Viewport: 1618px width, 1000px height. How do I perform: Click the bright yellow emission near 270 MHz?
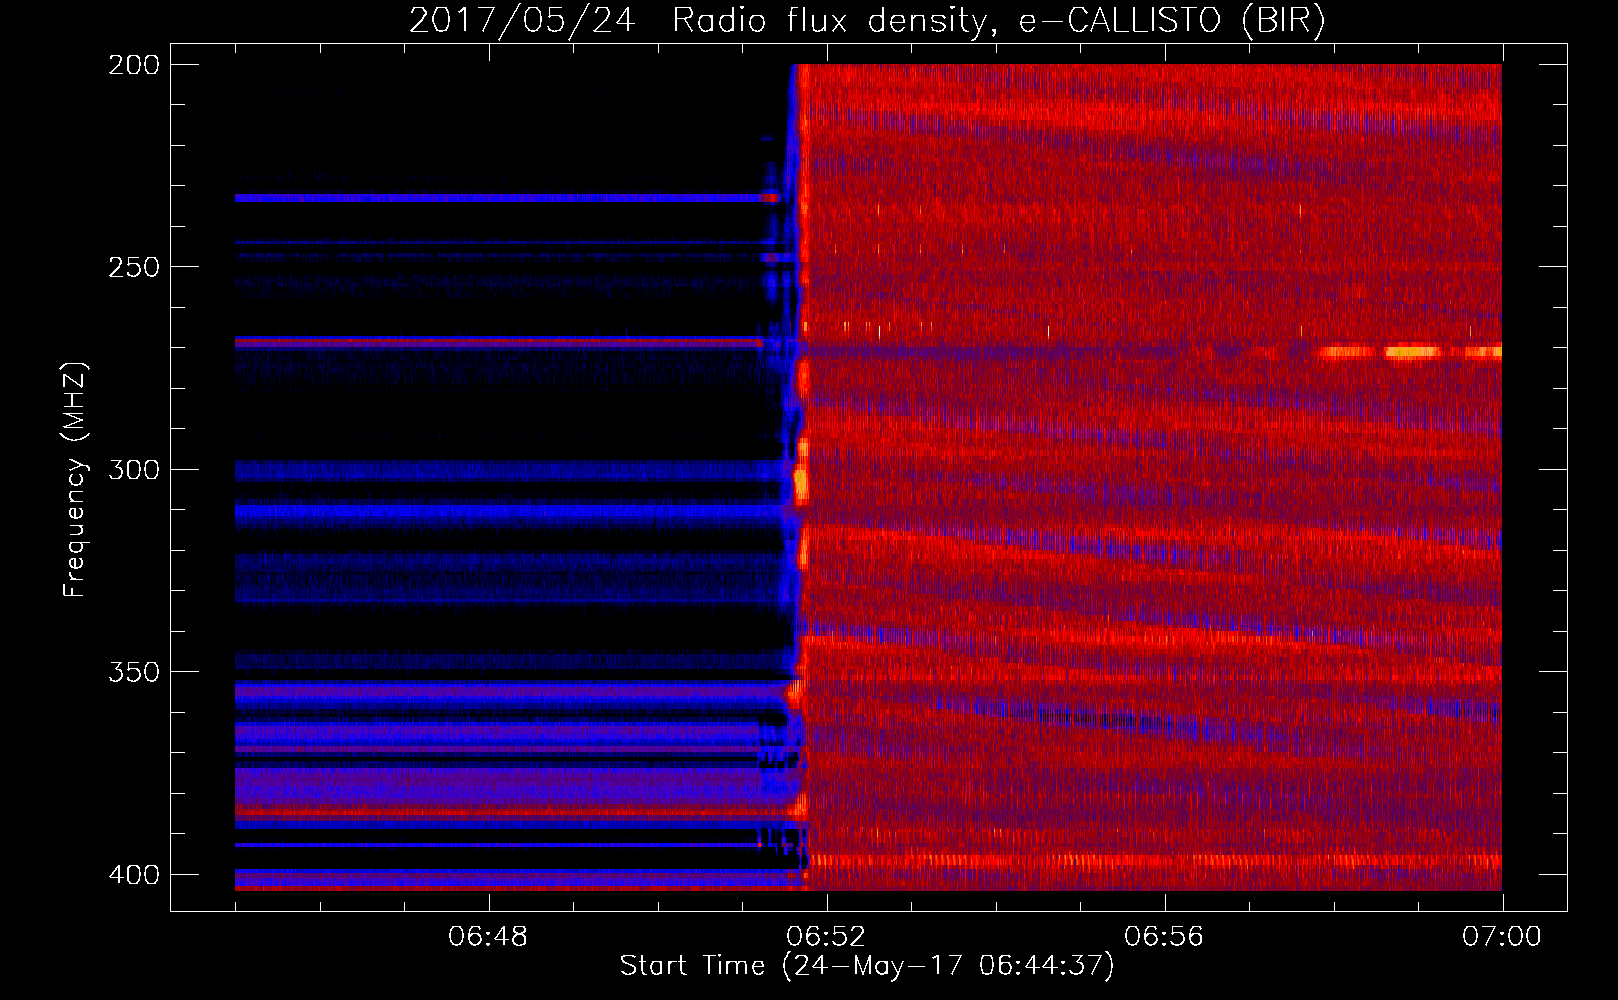1410,352
